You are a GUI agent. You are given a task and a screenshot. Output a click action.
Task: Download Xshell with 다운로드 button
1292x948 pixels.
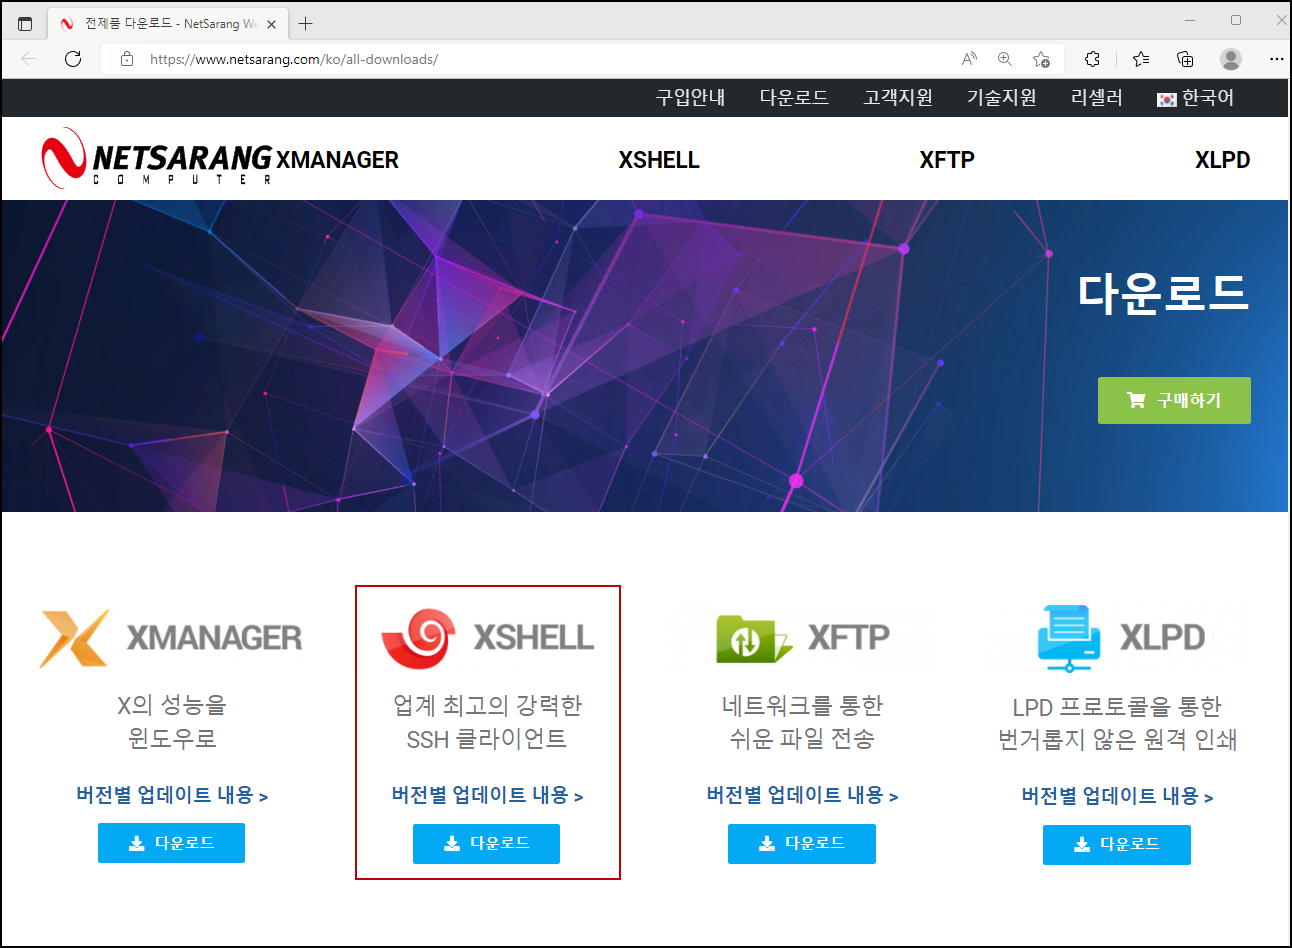click(486, 844)
